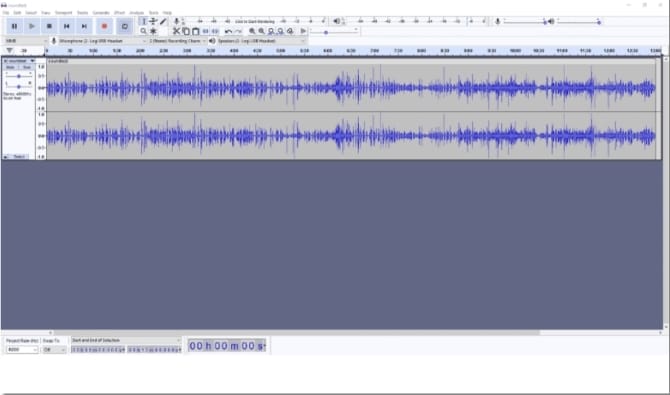
Task: Start recording with the red Record button
Action: pyautogui.click(x=104, y=26)
